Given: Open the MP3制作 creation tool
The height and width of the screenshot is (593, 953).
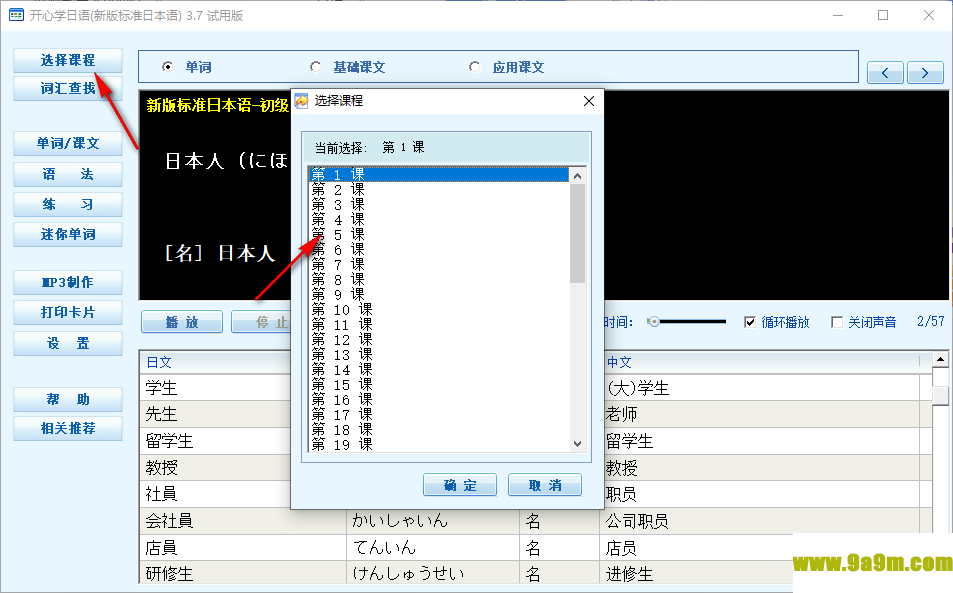Looking at the screenshot, I should pos(66,282).
